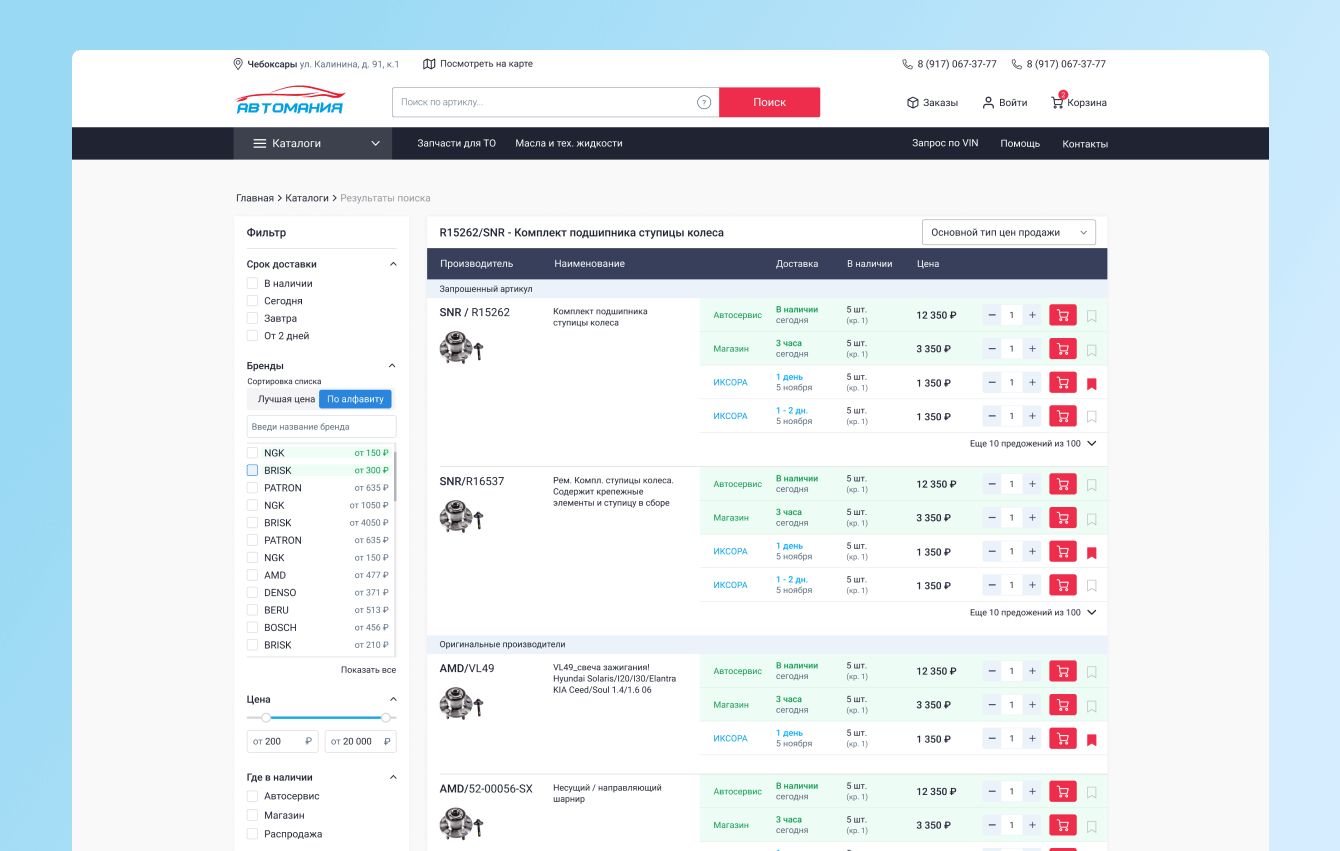1340x851 pixels.
Task: Collapse the Срок доставки filter section
Action: (x=393, y=264)
